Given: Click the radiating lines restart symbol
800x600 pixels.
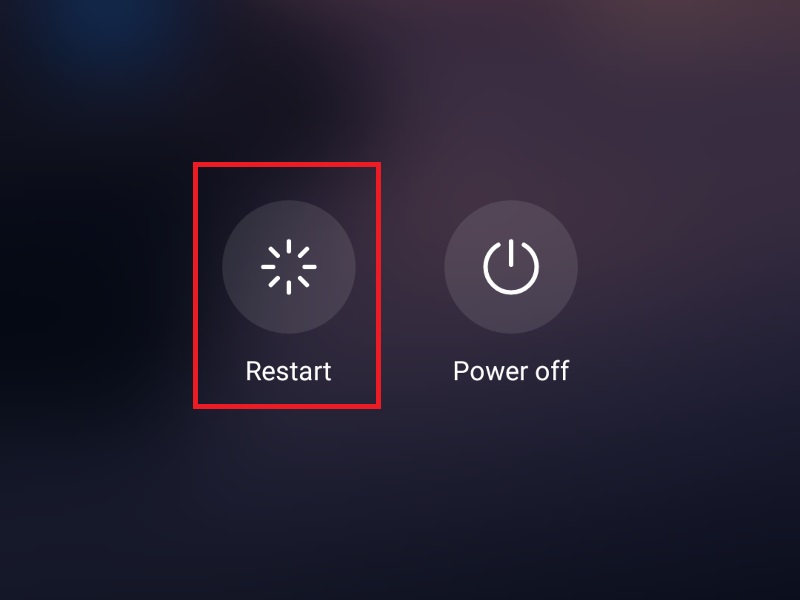Looking at the screenshot, I should coord(289,267).
